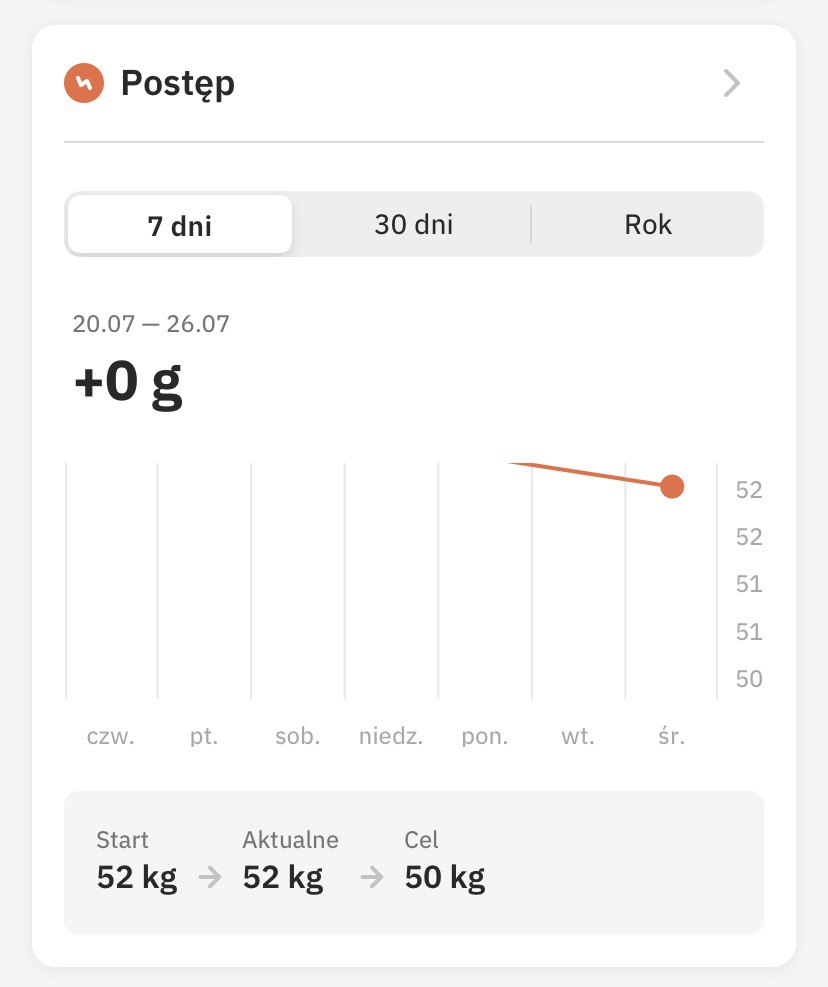Select the śr. day column label
The image size is (828, 987).
click(671, 735)
